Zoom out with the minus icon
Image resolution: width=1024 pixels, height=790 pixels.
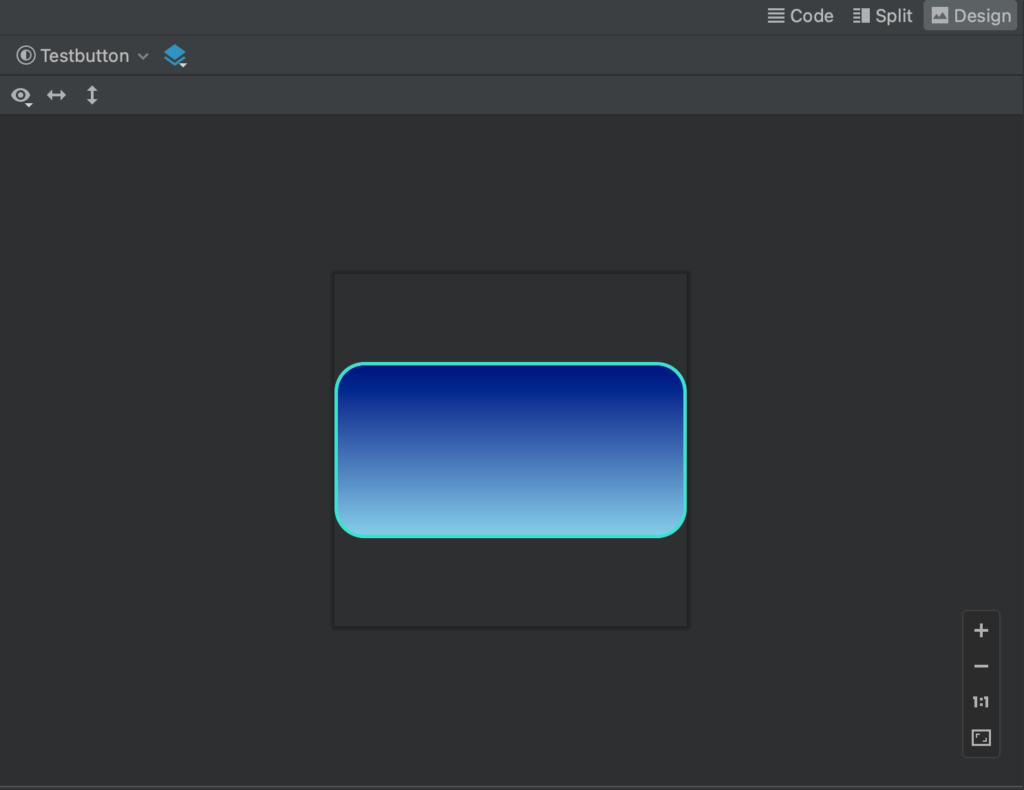(981, 666)
